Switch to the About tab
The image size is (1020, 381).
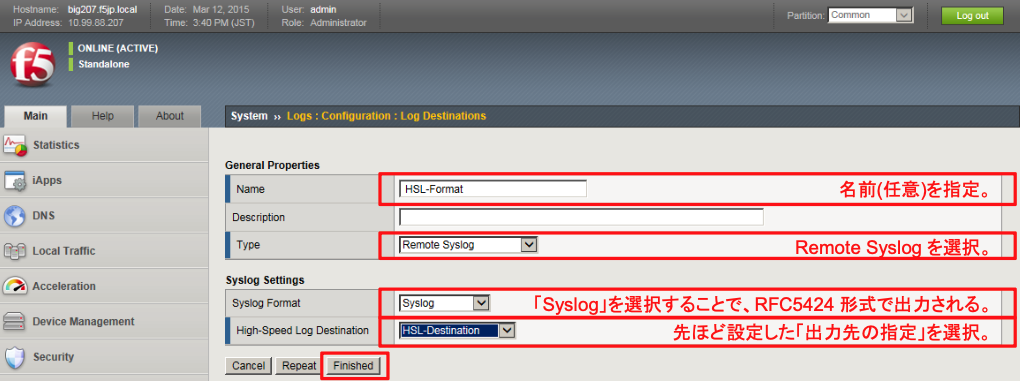tap(170, 116)
